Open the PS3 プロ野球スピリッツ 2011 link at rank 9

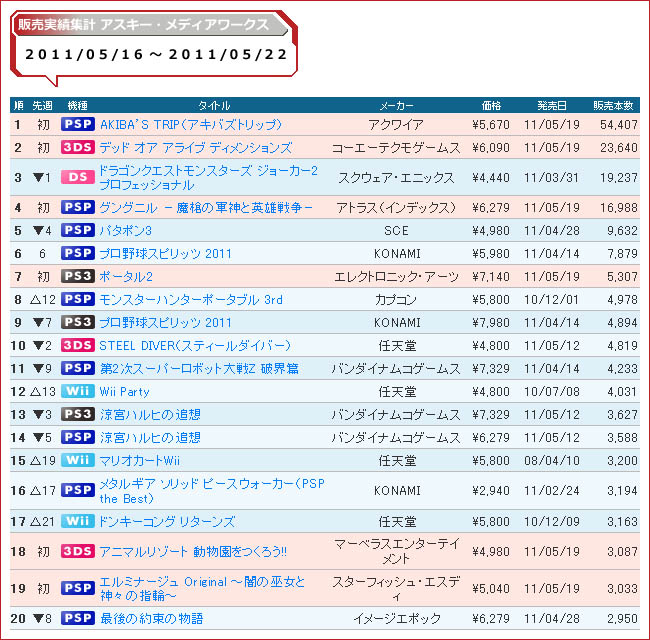pos(165,322)
